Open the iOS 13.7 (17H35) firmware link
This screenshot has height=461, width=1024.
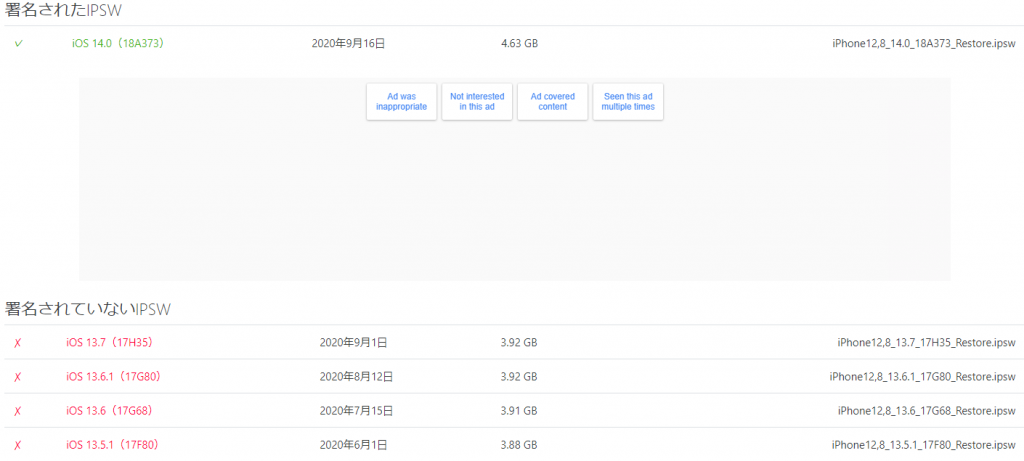(109, 342)
